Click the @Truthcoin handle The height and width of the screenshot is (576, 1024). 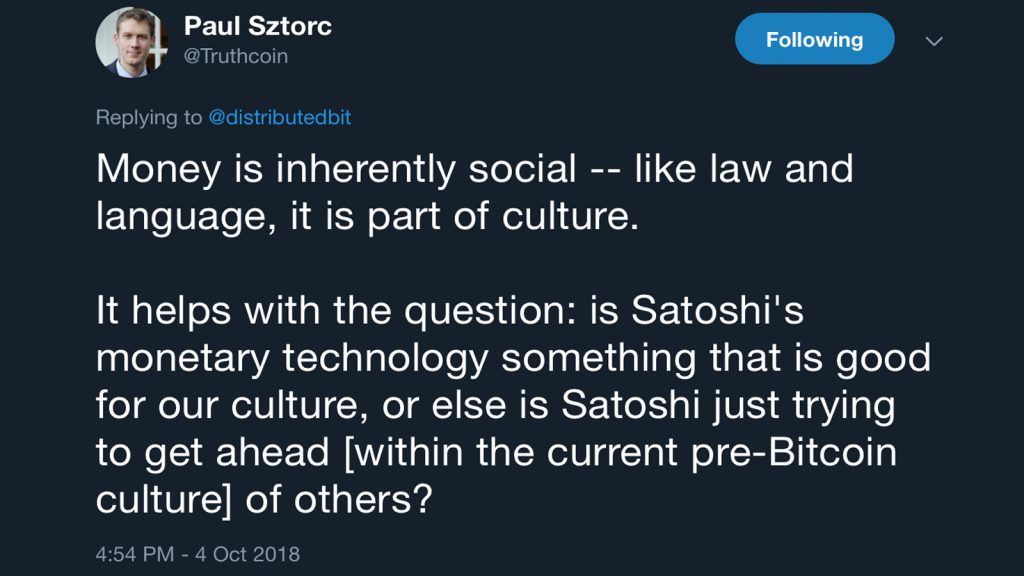(x=236, y=57)
